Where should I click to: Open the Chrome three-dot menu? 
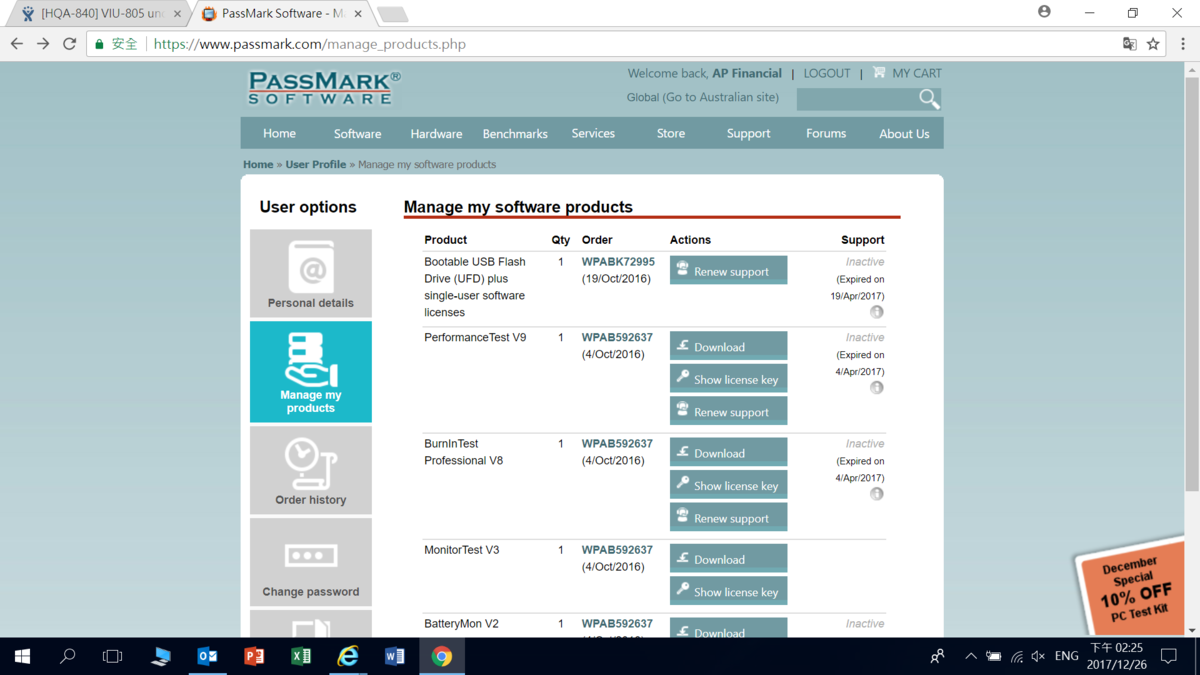click(x=1183, y=44)
